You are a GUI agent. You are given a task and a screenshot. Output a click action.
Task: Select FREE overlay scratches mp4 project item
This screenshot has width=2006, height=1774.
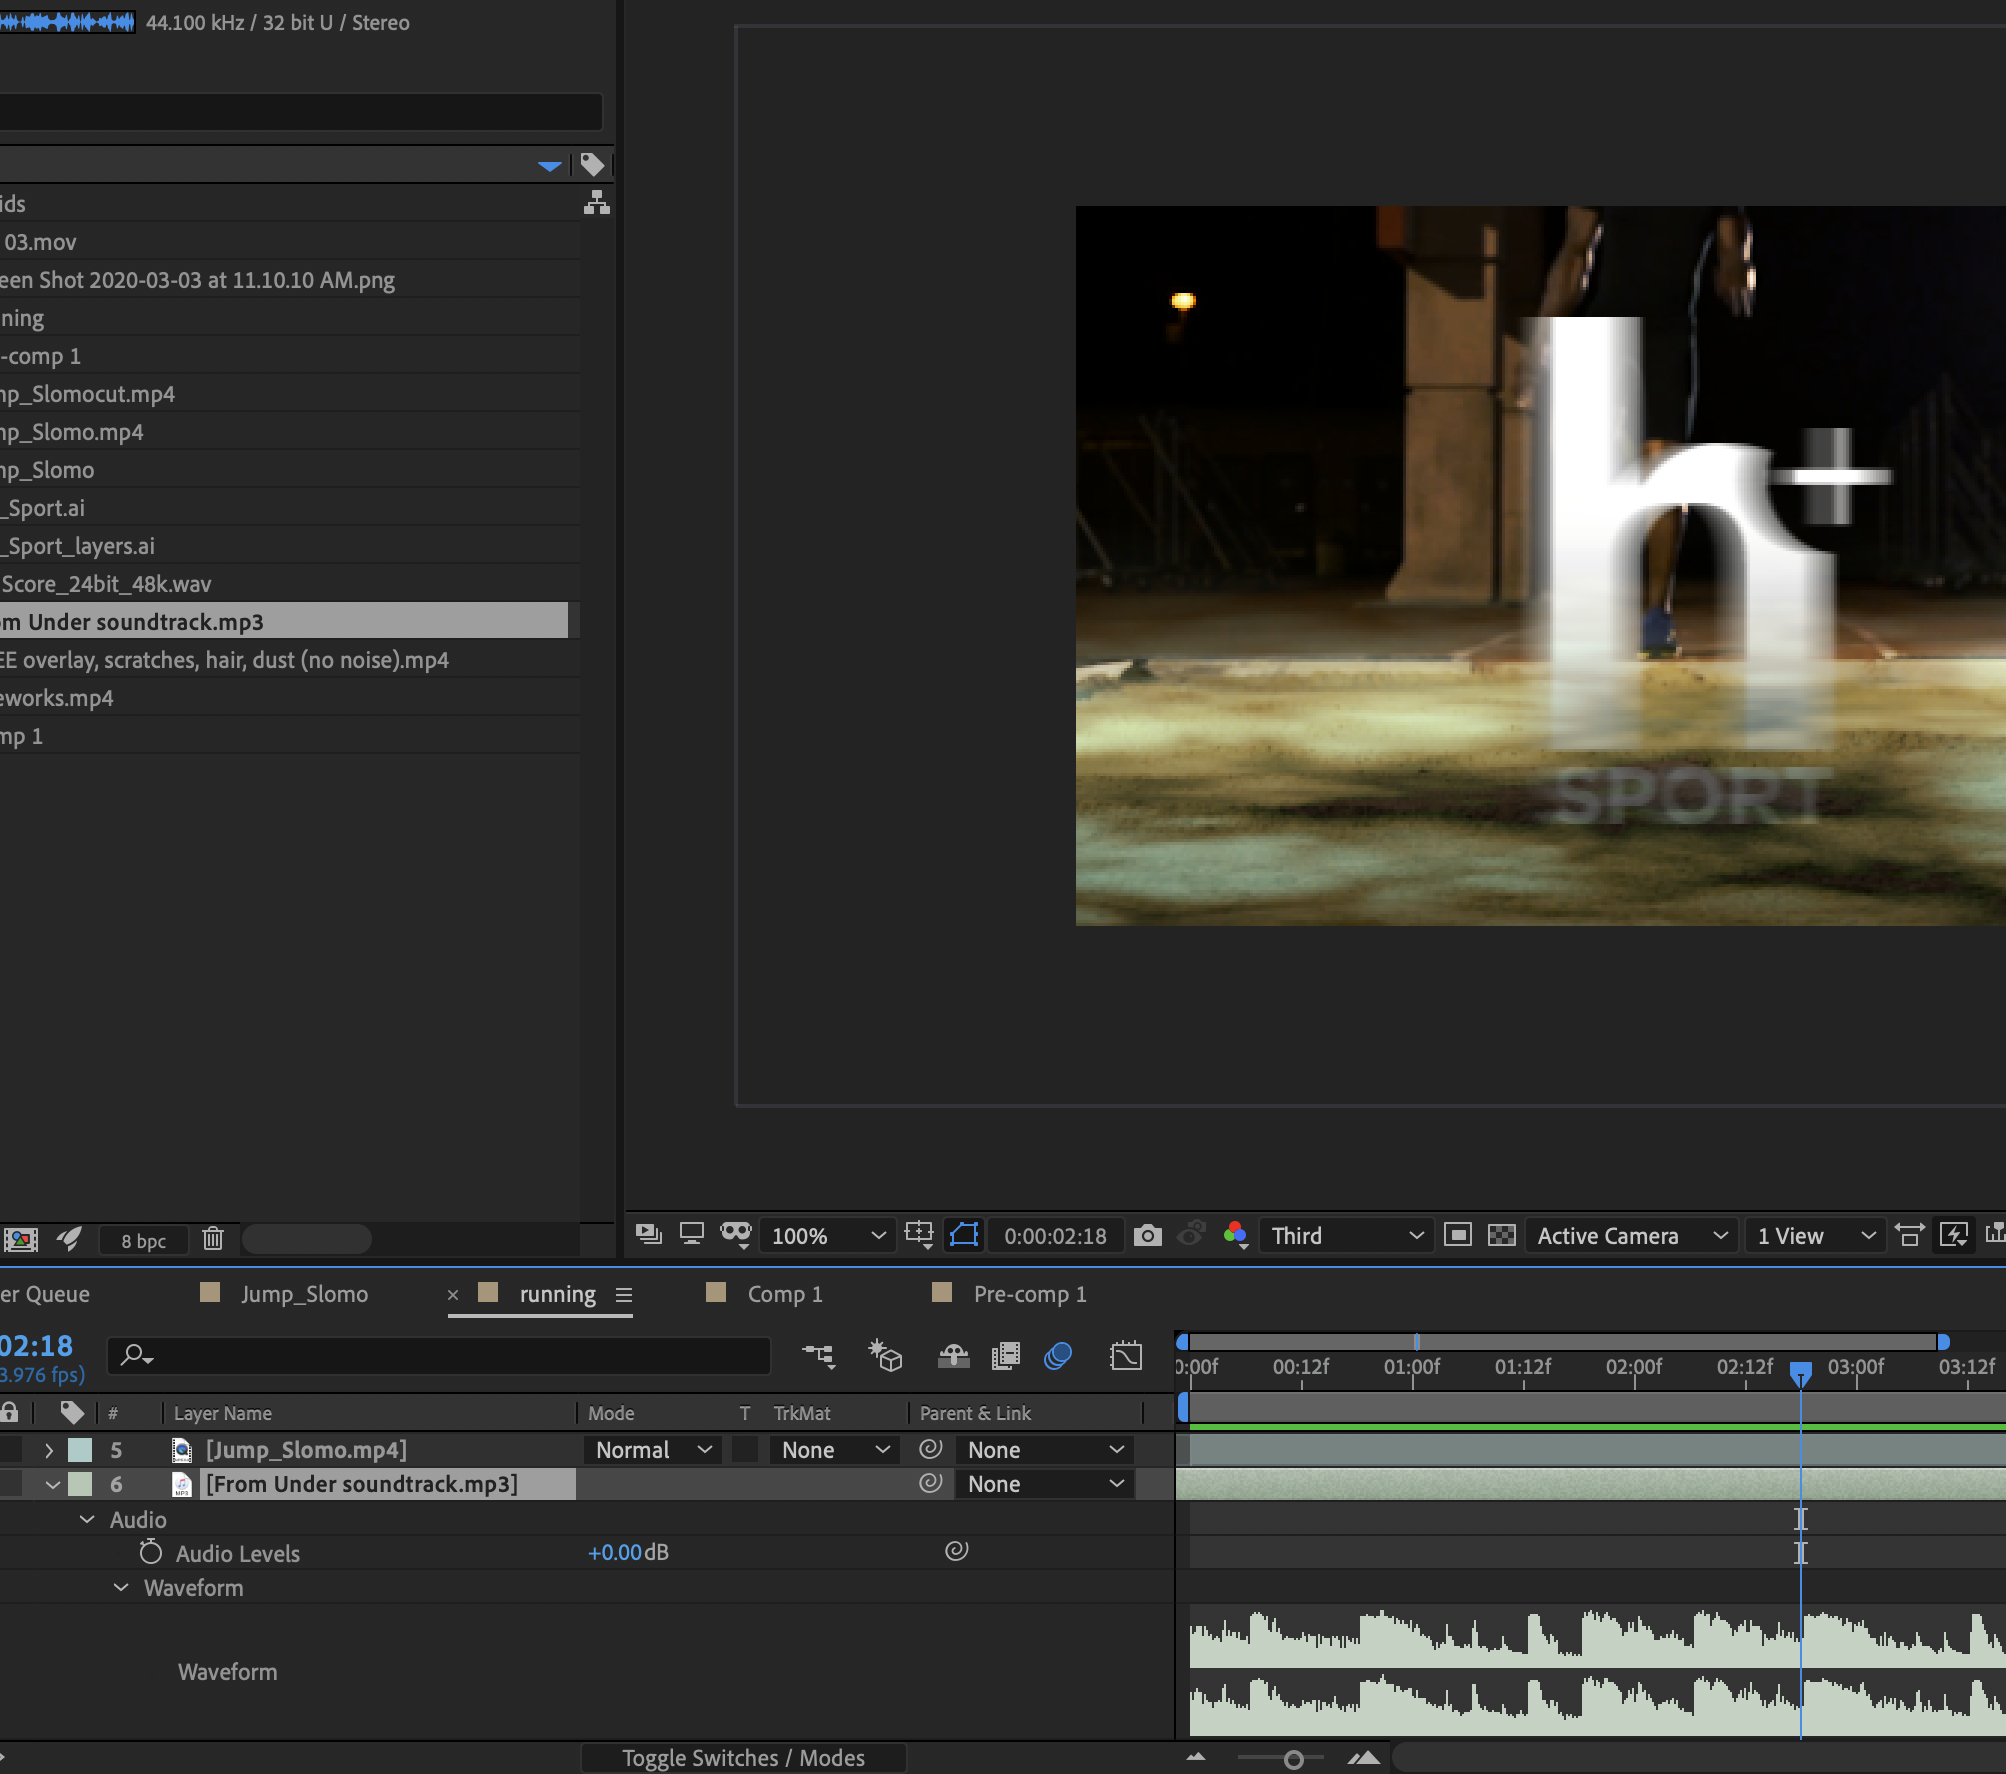225,660
